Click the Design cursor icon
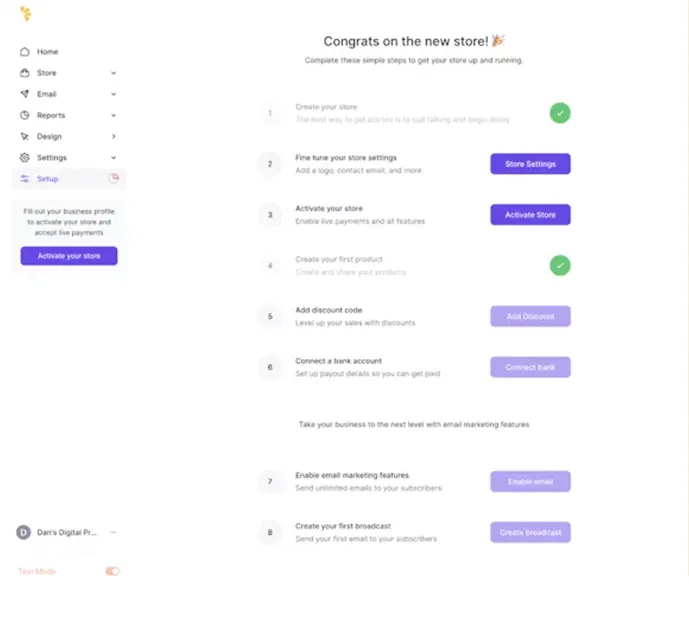The width and height of the screenshot is (689, 629). (x=25, y=136)
